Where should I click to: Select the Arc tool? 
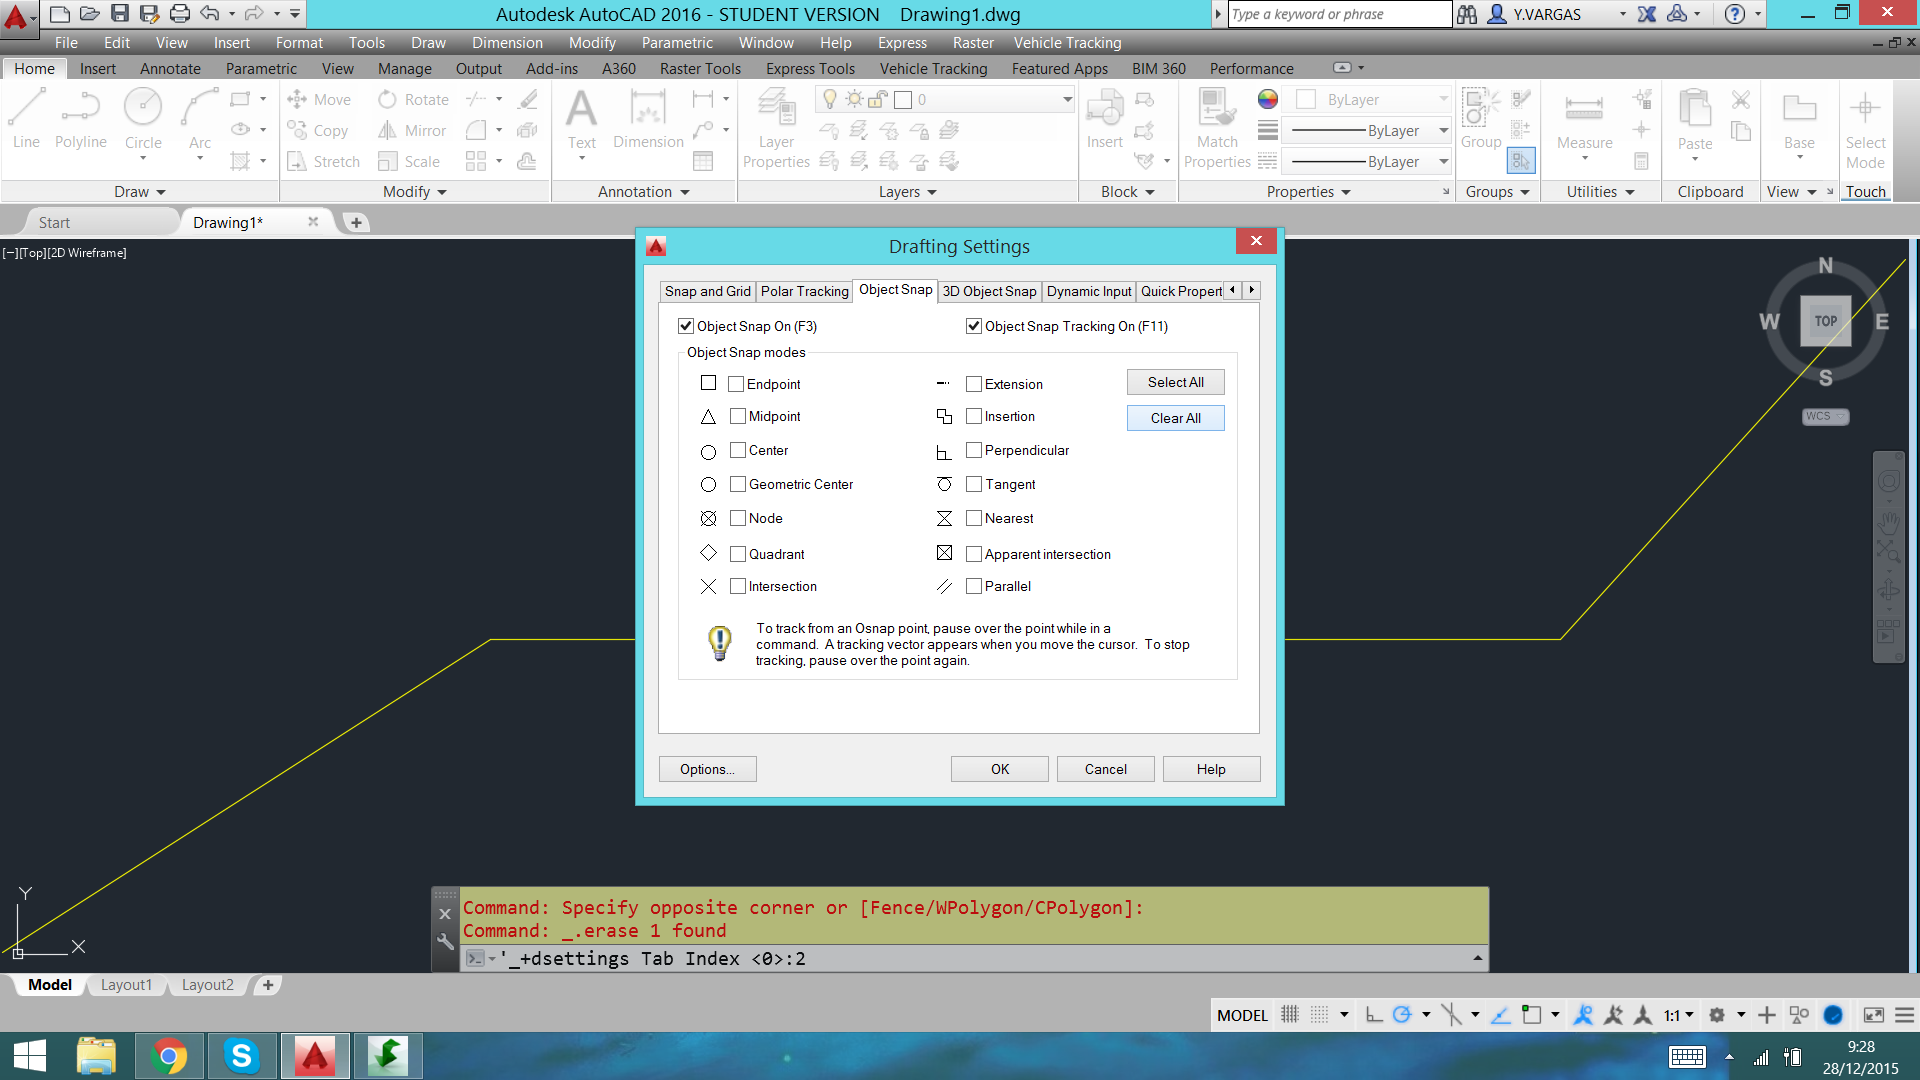point(200,120)
